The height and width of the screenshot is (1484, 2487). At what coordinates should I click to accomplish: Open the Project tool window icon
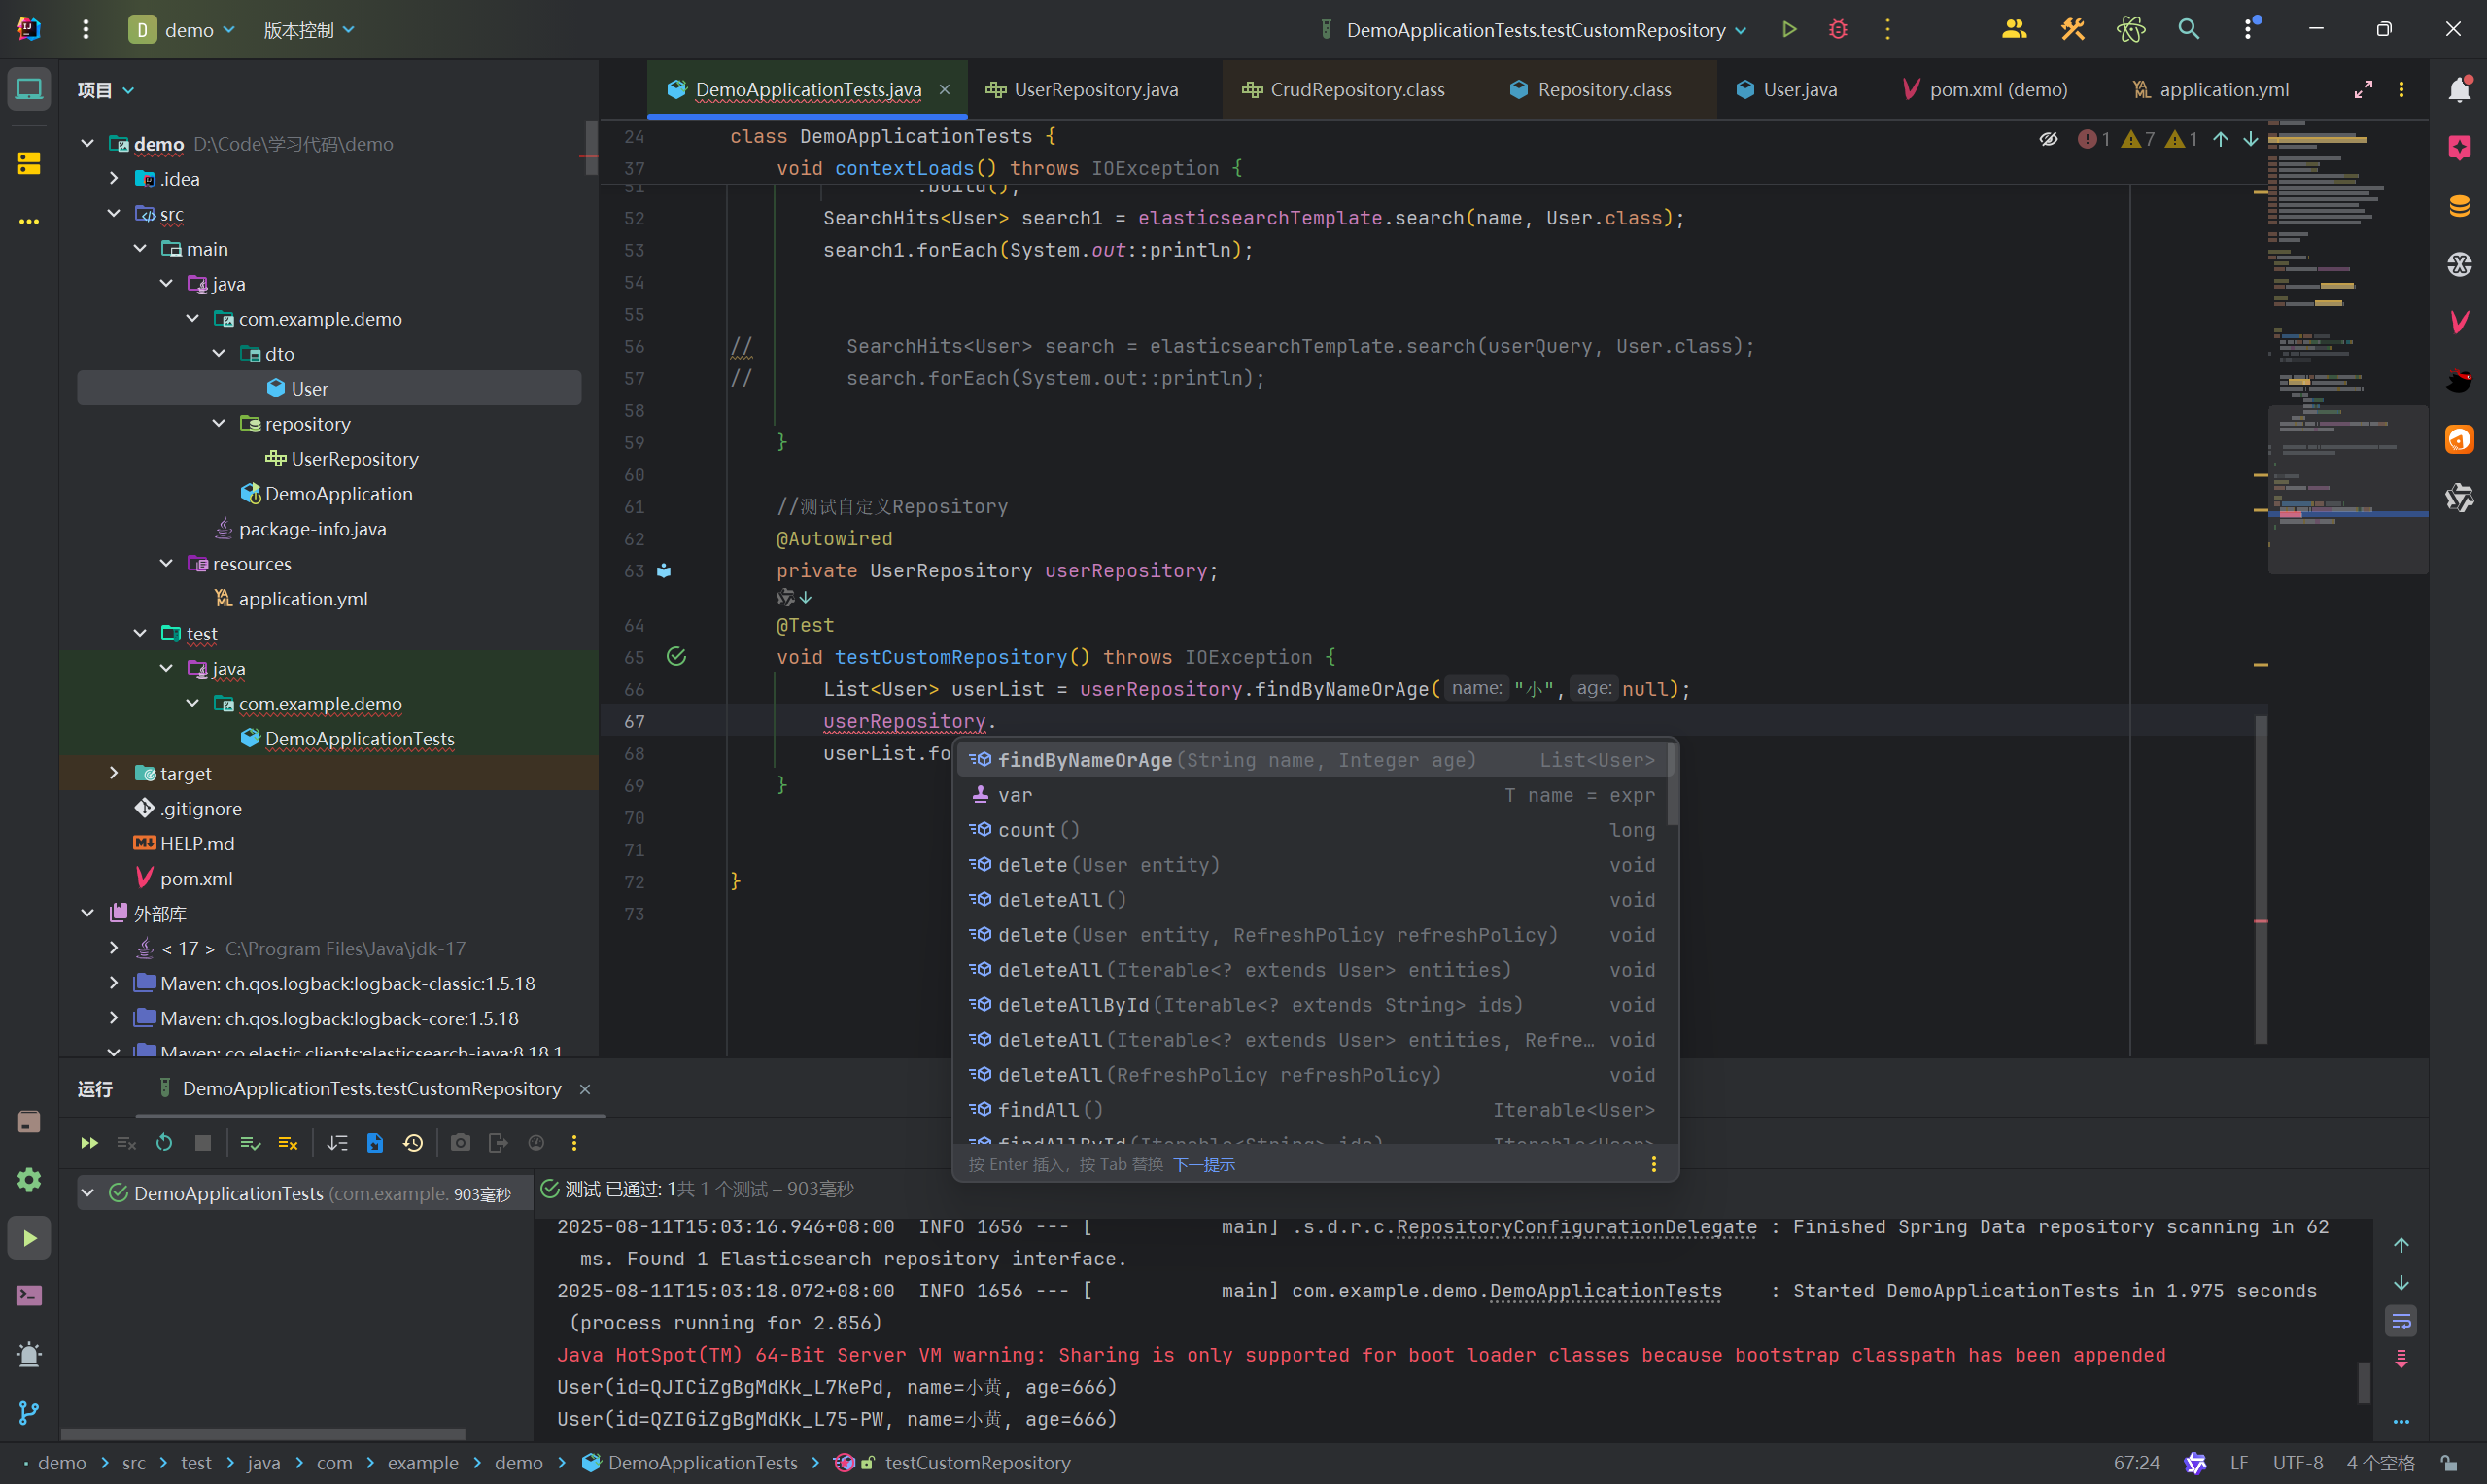[29, 90]
